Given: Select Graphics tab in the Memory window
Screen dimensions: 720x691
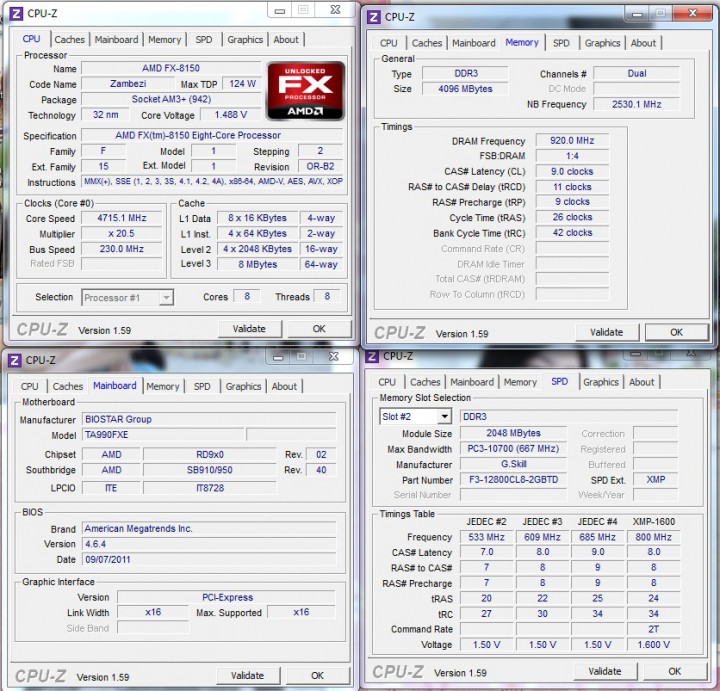Looking at the screenshot, I should (602, 43).
